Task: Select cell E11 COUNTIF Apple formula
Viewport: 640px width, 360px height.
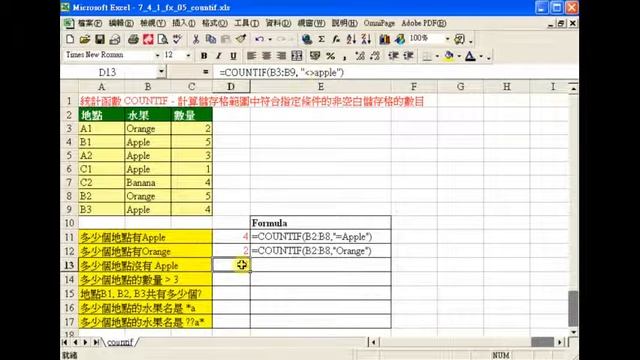Action: pyautogui.click(x=321, y=236)
